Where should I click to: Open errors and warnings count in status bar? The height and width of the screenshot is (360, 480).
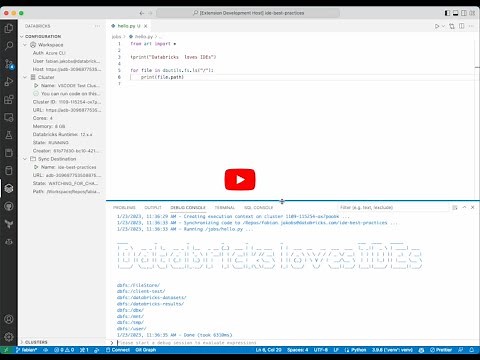pyautogui.click(x=64, y=350)
